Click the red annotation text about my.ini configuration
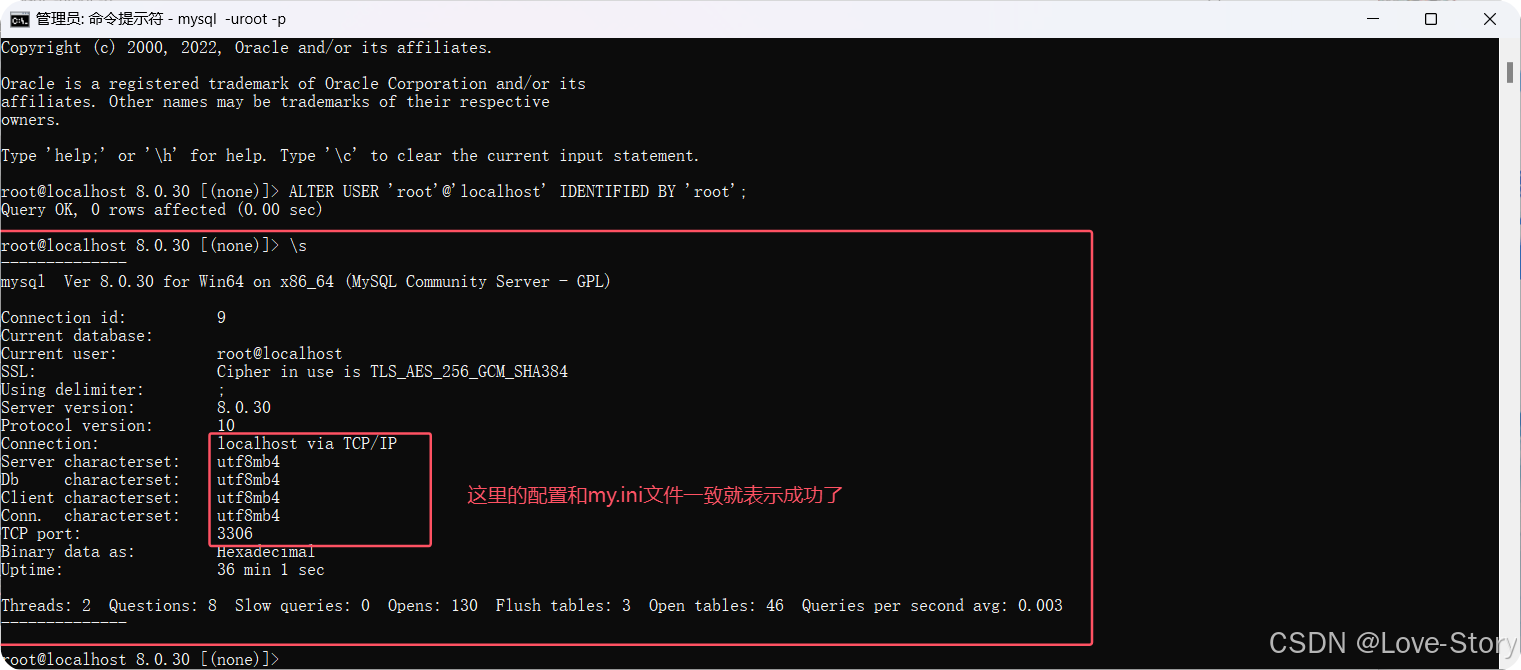The image size is (1521, 670). 653,495
